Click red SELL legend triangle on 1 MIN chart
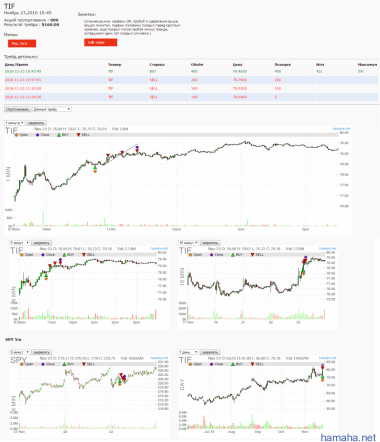Screen dimensions: 380x442 [79, 135]
